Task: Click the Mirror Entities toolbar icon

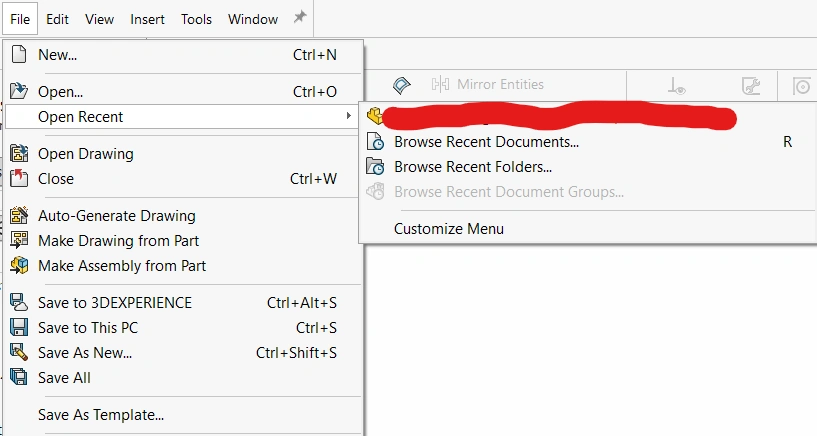Action: click(440, 84)
